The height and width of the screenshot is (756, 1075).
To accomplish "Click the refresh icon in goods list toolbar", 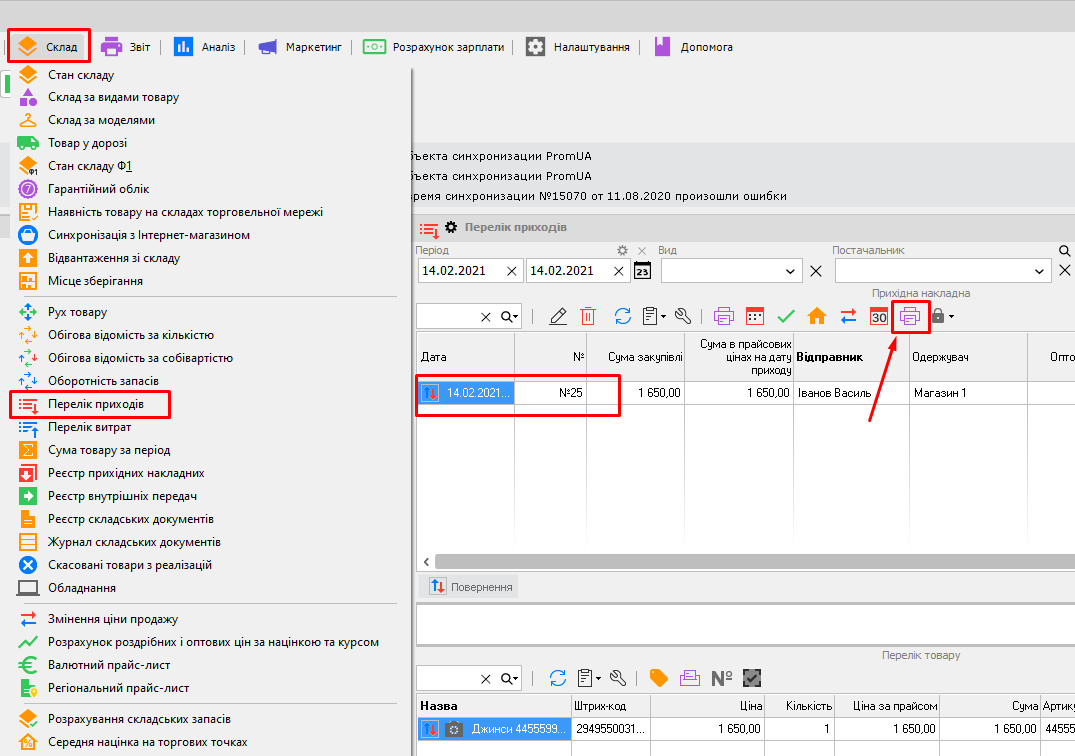I will click(558, 678).
